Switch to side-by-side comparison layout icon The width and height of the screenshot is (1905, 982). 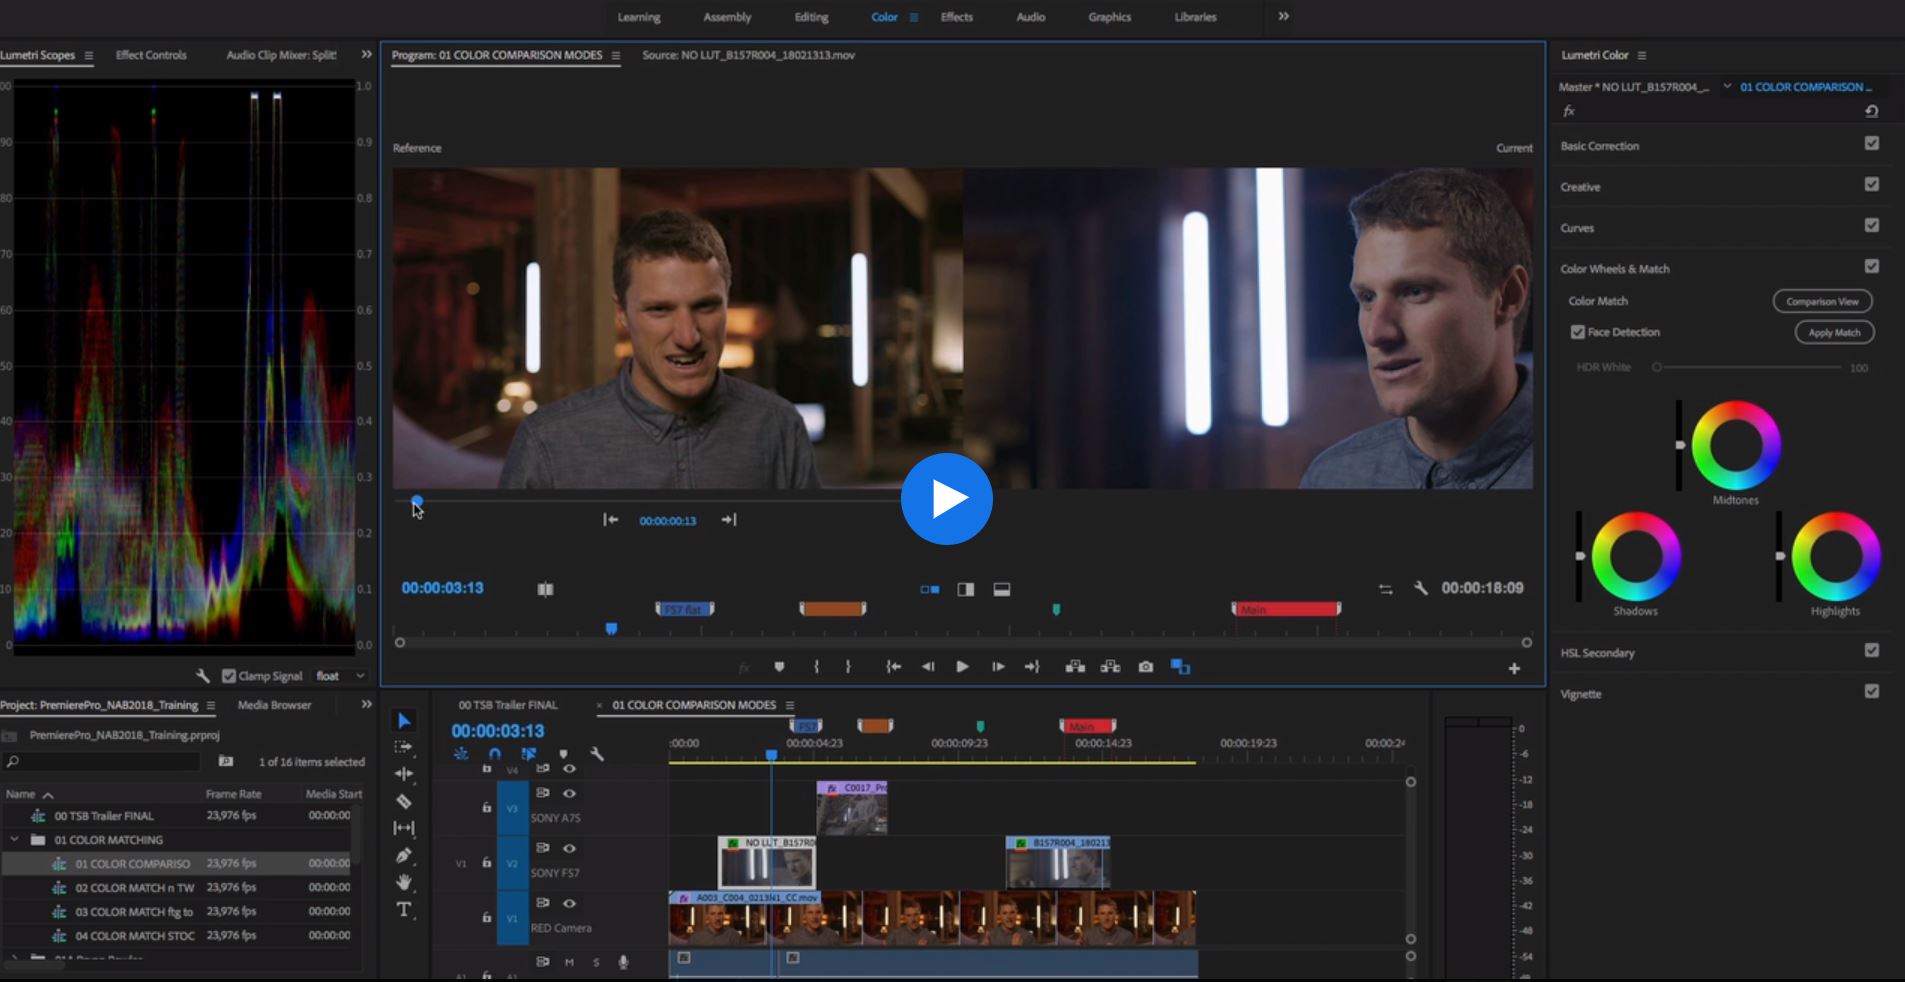point(930,589)
